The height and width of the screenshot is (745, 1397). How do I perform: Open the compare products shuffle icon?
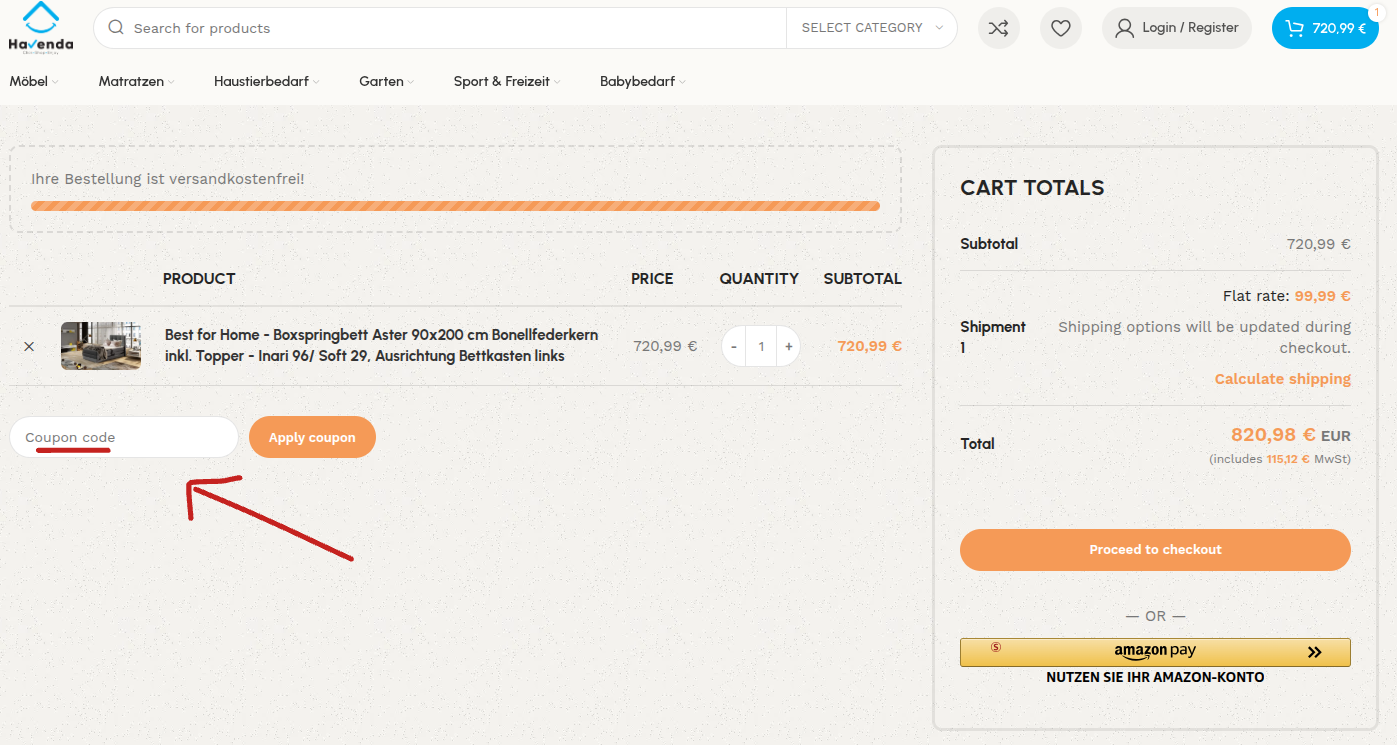(998, 28)
